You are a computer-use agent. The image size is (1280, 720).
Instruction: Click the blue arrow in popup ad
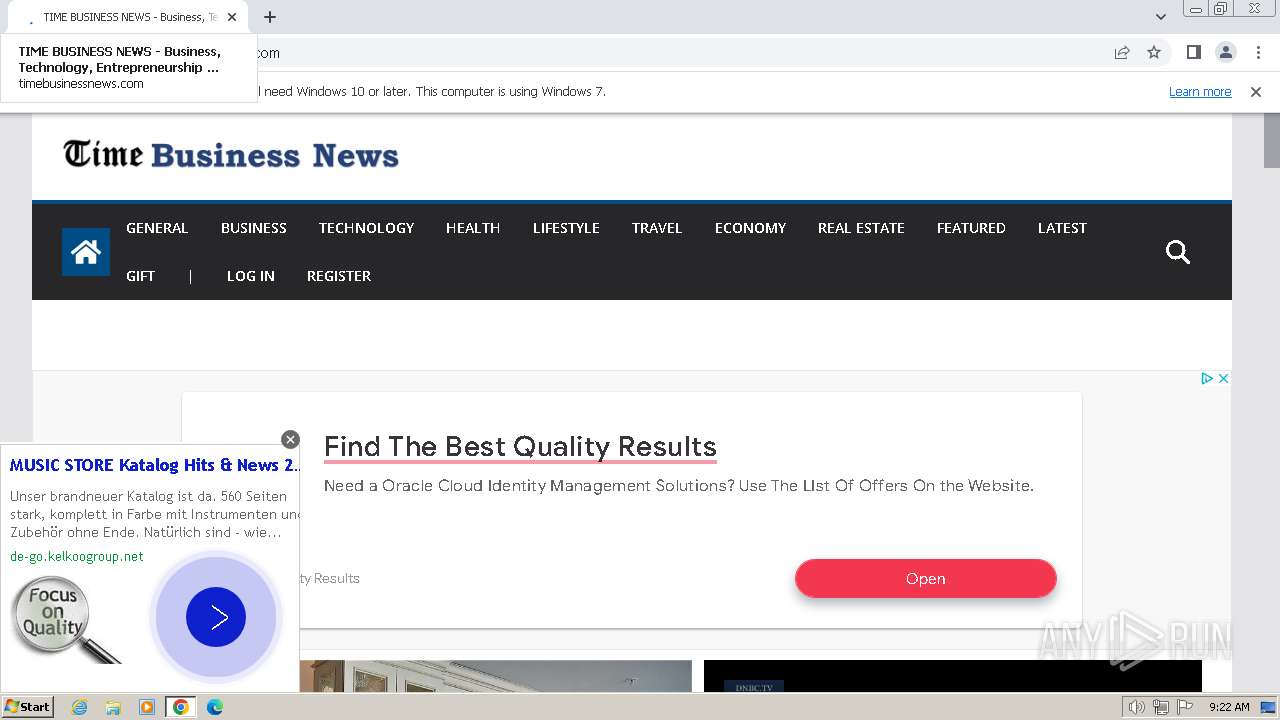(x=215, y=617)
